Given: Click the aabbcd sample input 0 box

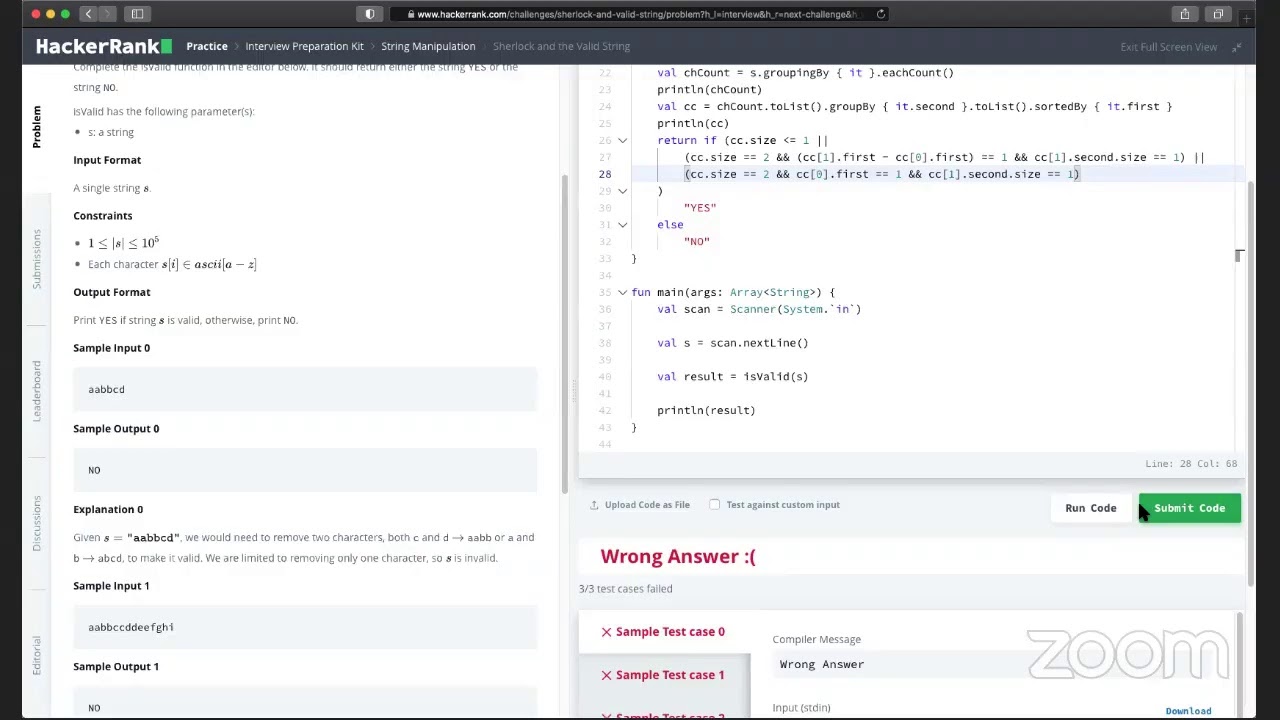Looking at the screenshot, I should pos(305,389).
